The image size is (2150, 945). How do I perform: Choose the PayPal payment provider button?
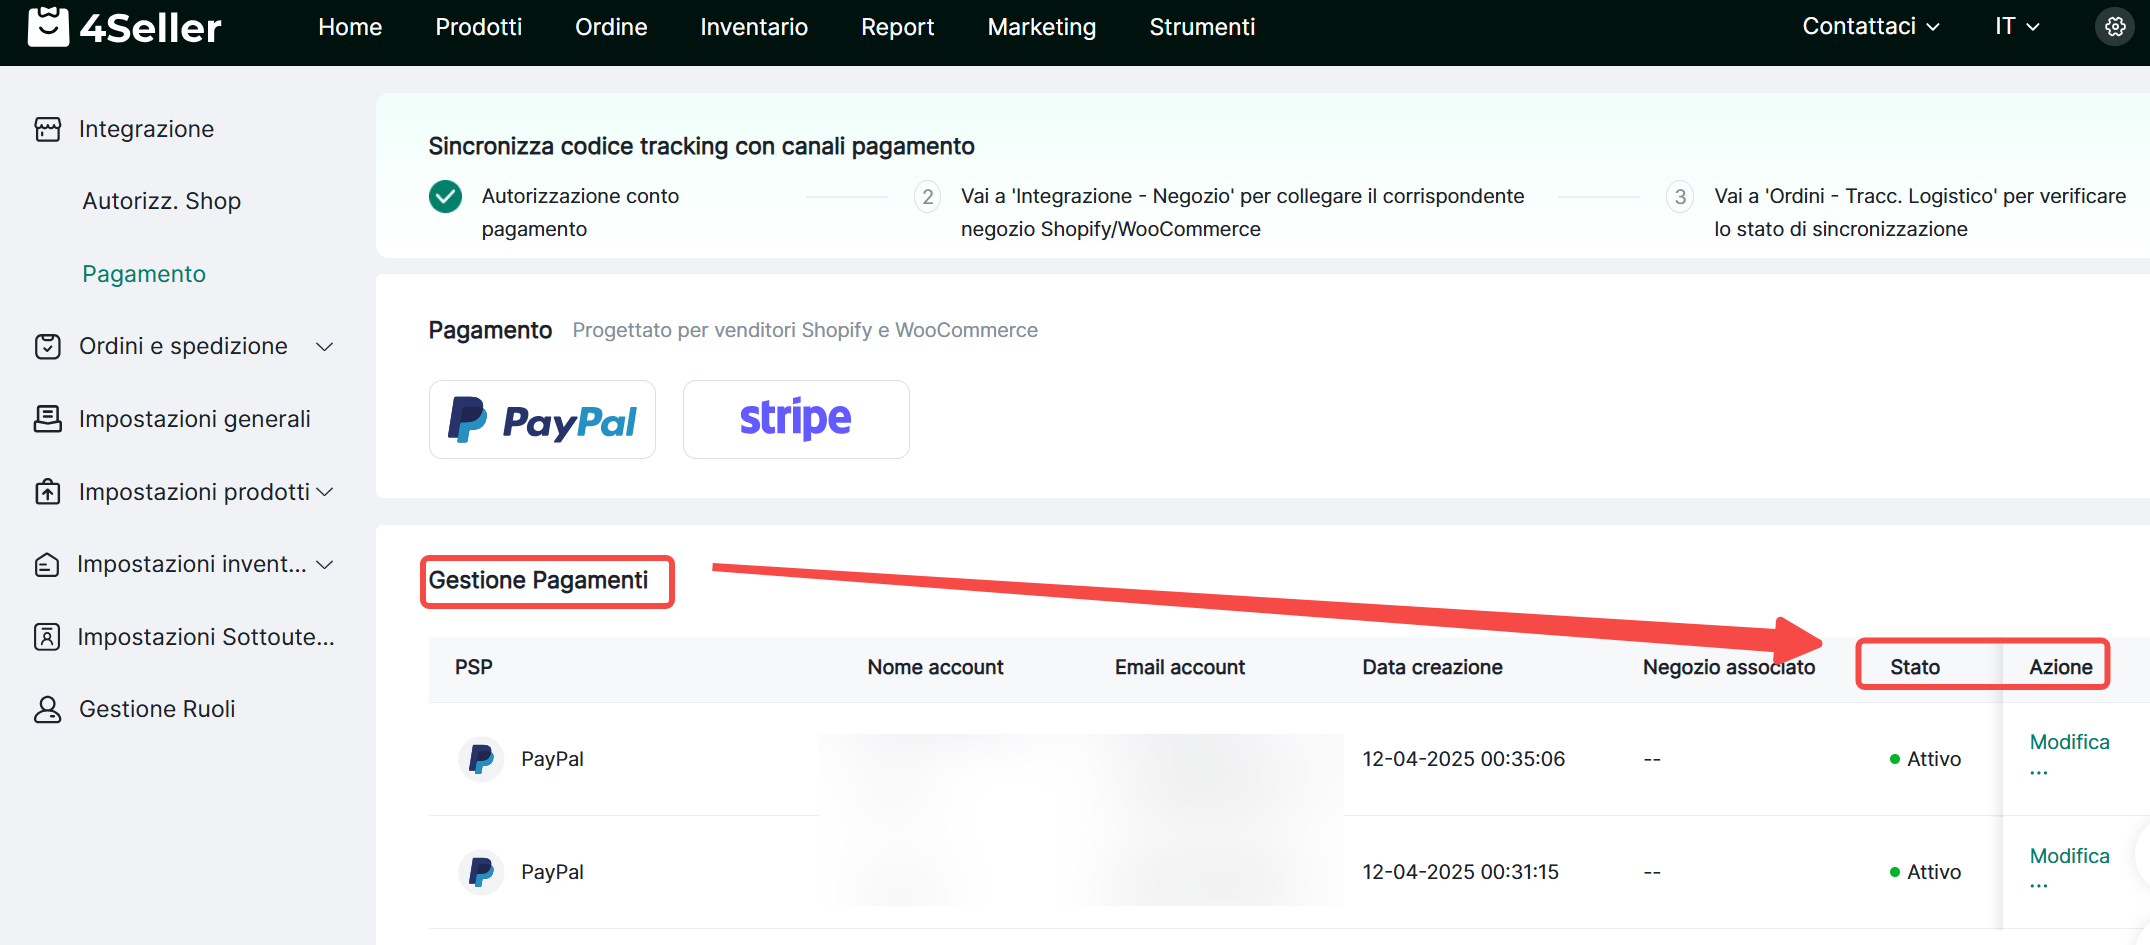click(542, 420)
